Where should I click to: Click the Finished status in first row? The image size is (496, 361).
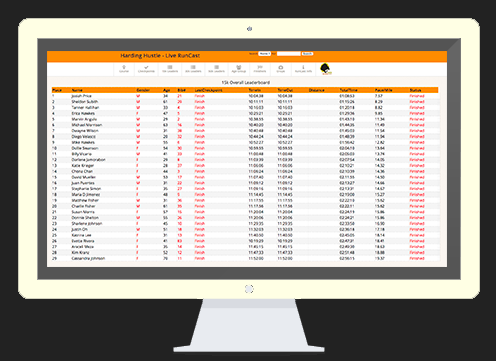417,96
